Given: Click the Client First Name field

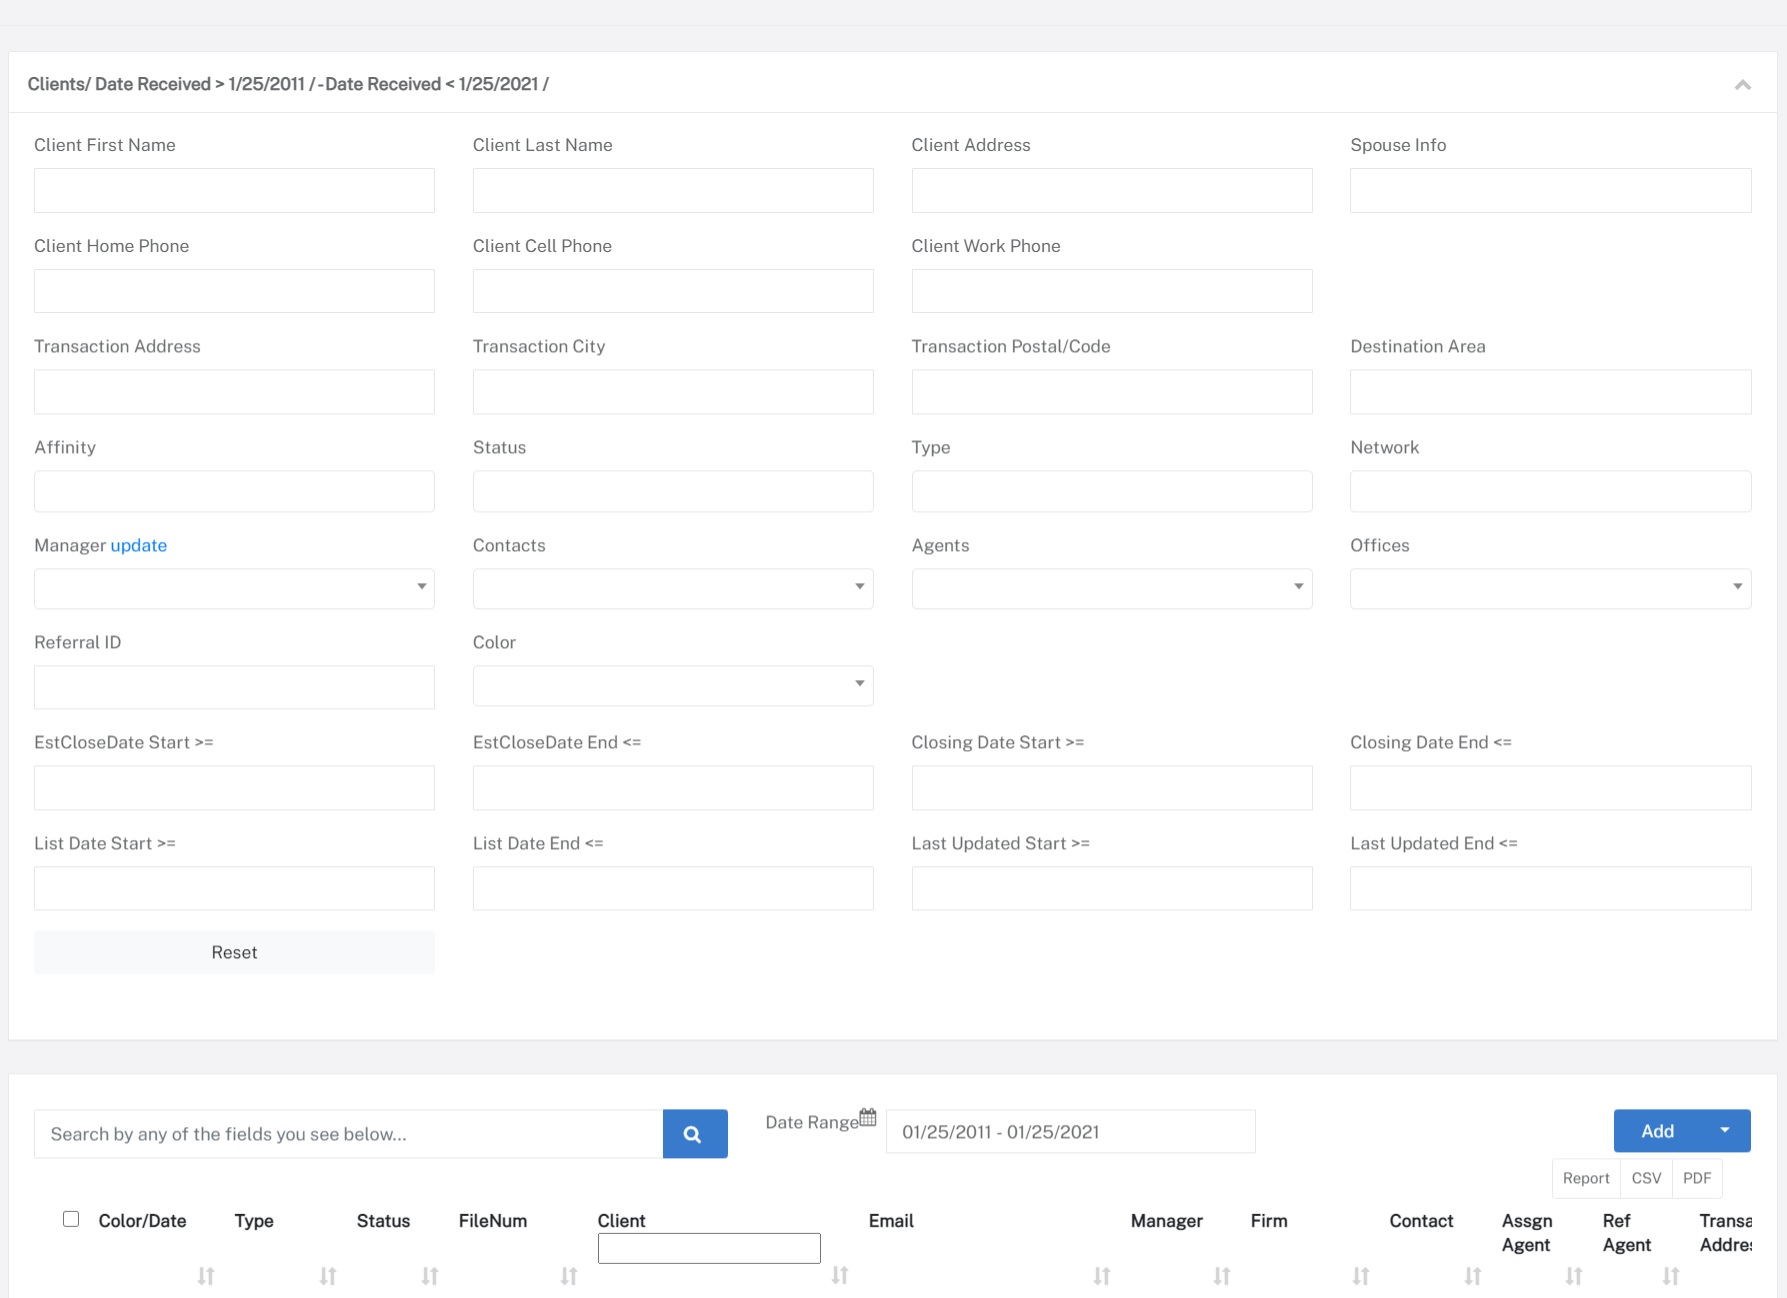Looking at the screenshot, I should 234,190.
